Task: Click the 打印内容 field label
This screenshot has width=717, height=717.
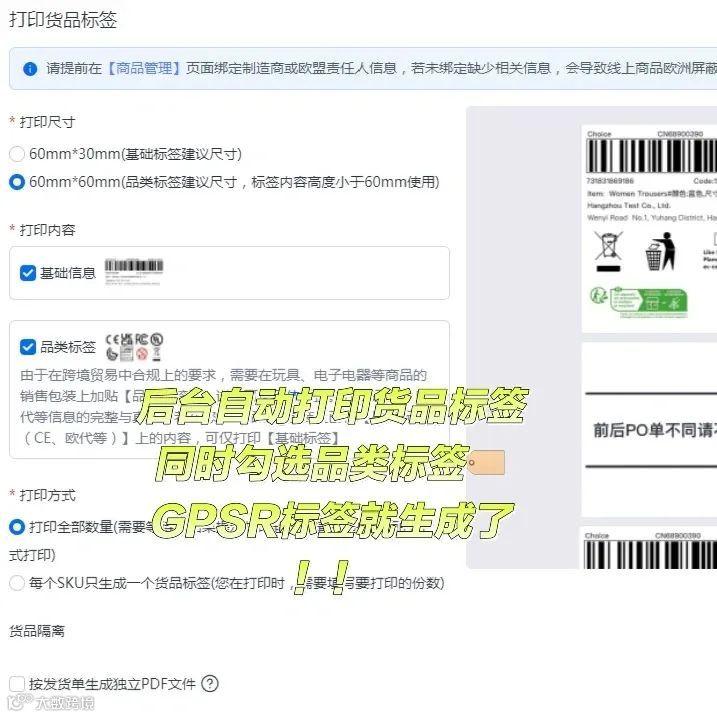Action: coord(47,230)
